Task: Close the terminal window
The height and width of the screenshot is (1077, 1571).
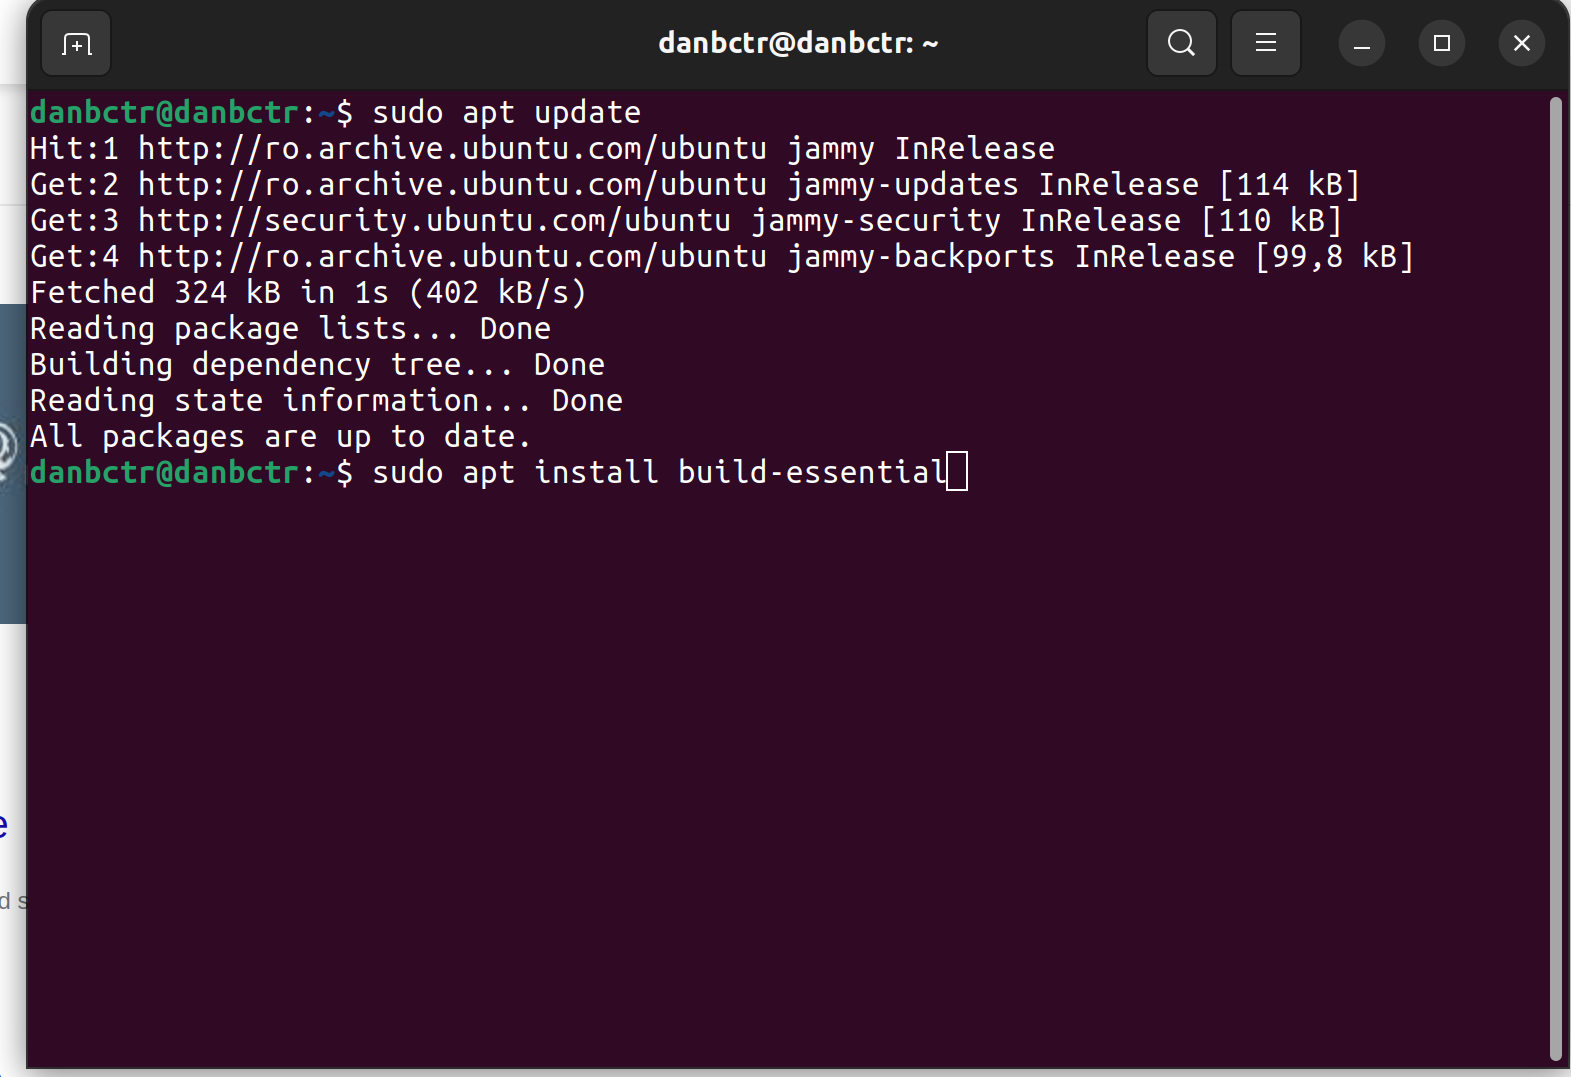Action: [1521, 43]
